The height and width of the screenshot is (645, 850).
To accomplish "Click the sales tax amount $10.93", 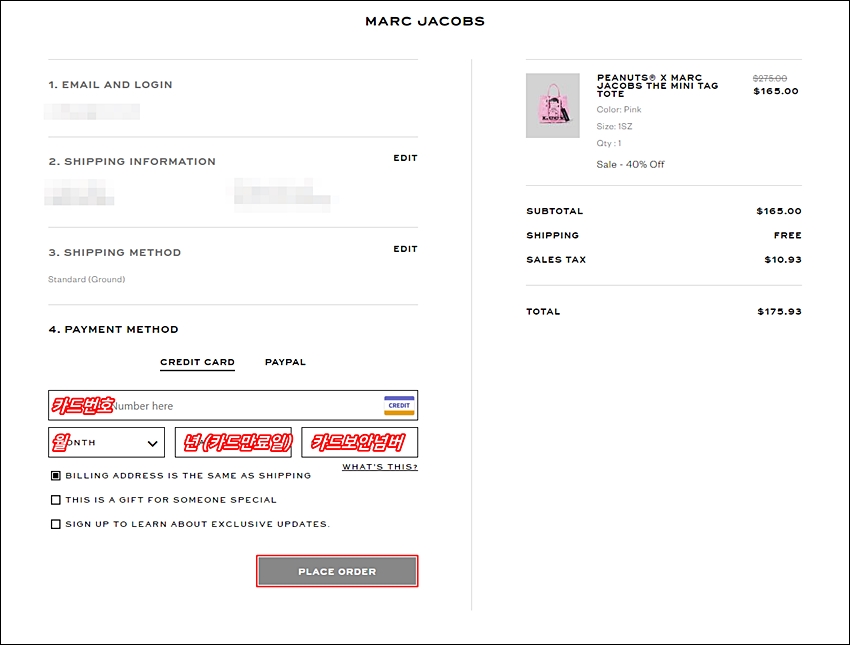I will coord(783,260).
